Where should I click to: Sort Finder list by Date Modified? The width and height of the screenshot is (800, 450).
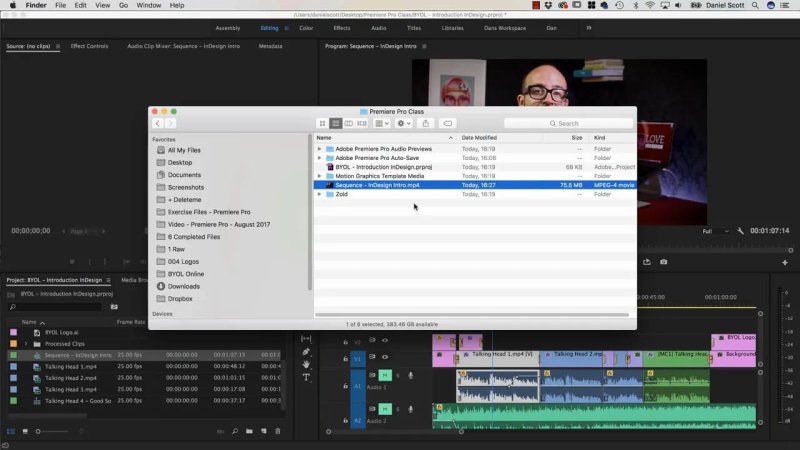pyautogui.click(x=479, y=138)
